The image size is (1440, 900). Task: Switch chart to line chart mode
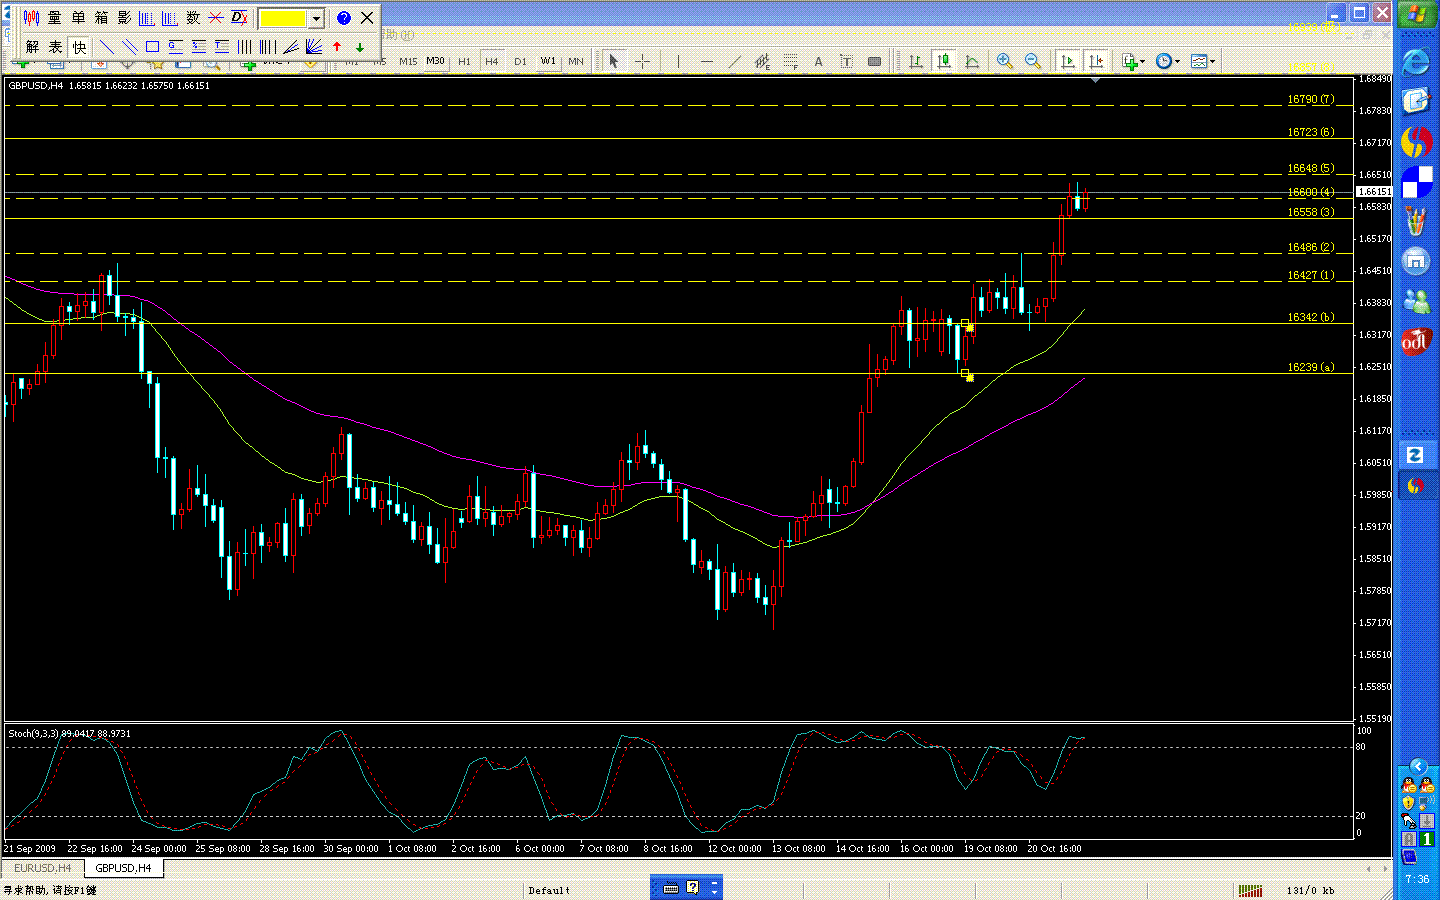point(972,61)
